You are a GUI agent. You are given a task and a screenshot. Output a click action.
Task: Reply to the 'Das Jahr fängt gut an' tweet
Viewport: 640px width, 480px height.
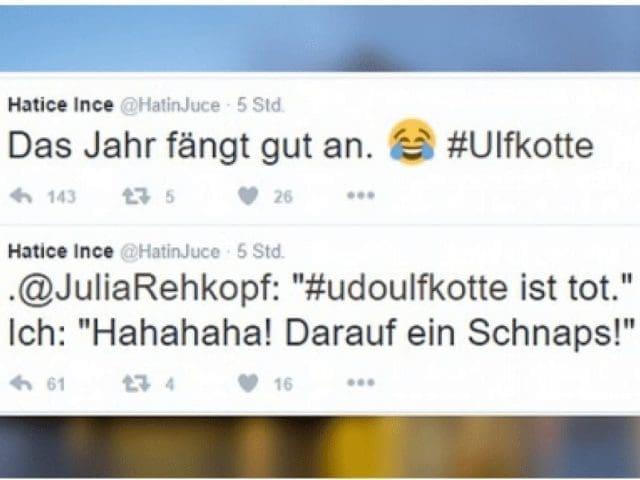click(x=21, y=196)
